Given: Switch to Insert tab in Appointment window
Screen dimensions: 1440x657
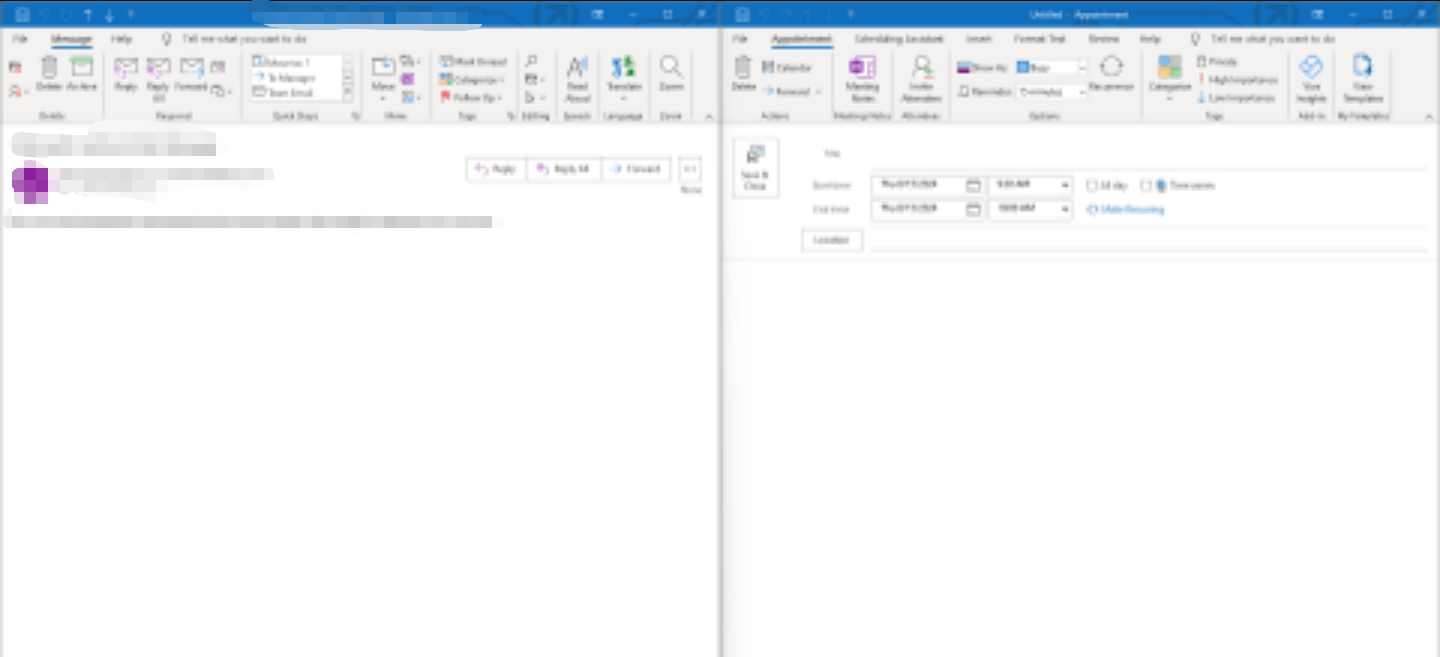Looking at the screenshot, I should point(979,39).
